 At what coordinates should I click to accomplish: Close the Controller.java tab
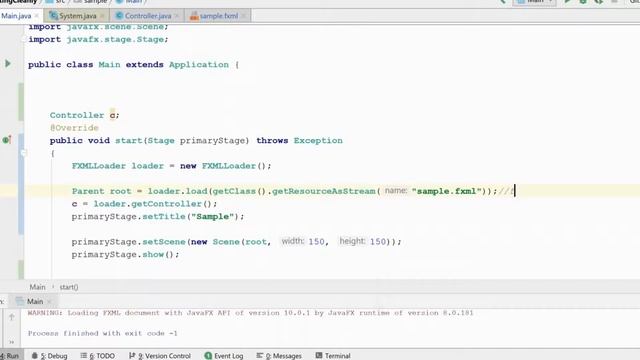tap(177, 16)
